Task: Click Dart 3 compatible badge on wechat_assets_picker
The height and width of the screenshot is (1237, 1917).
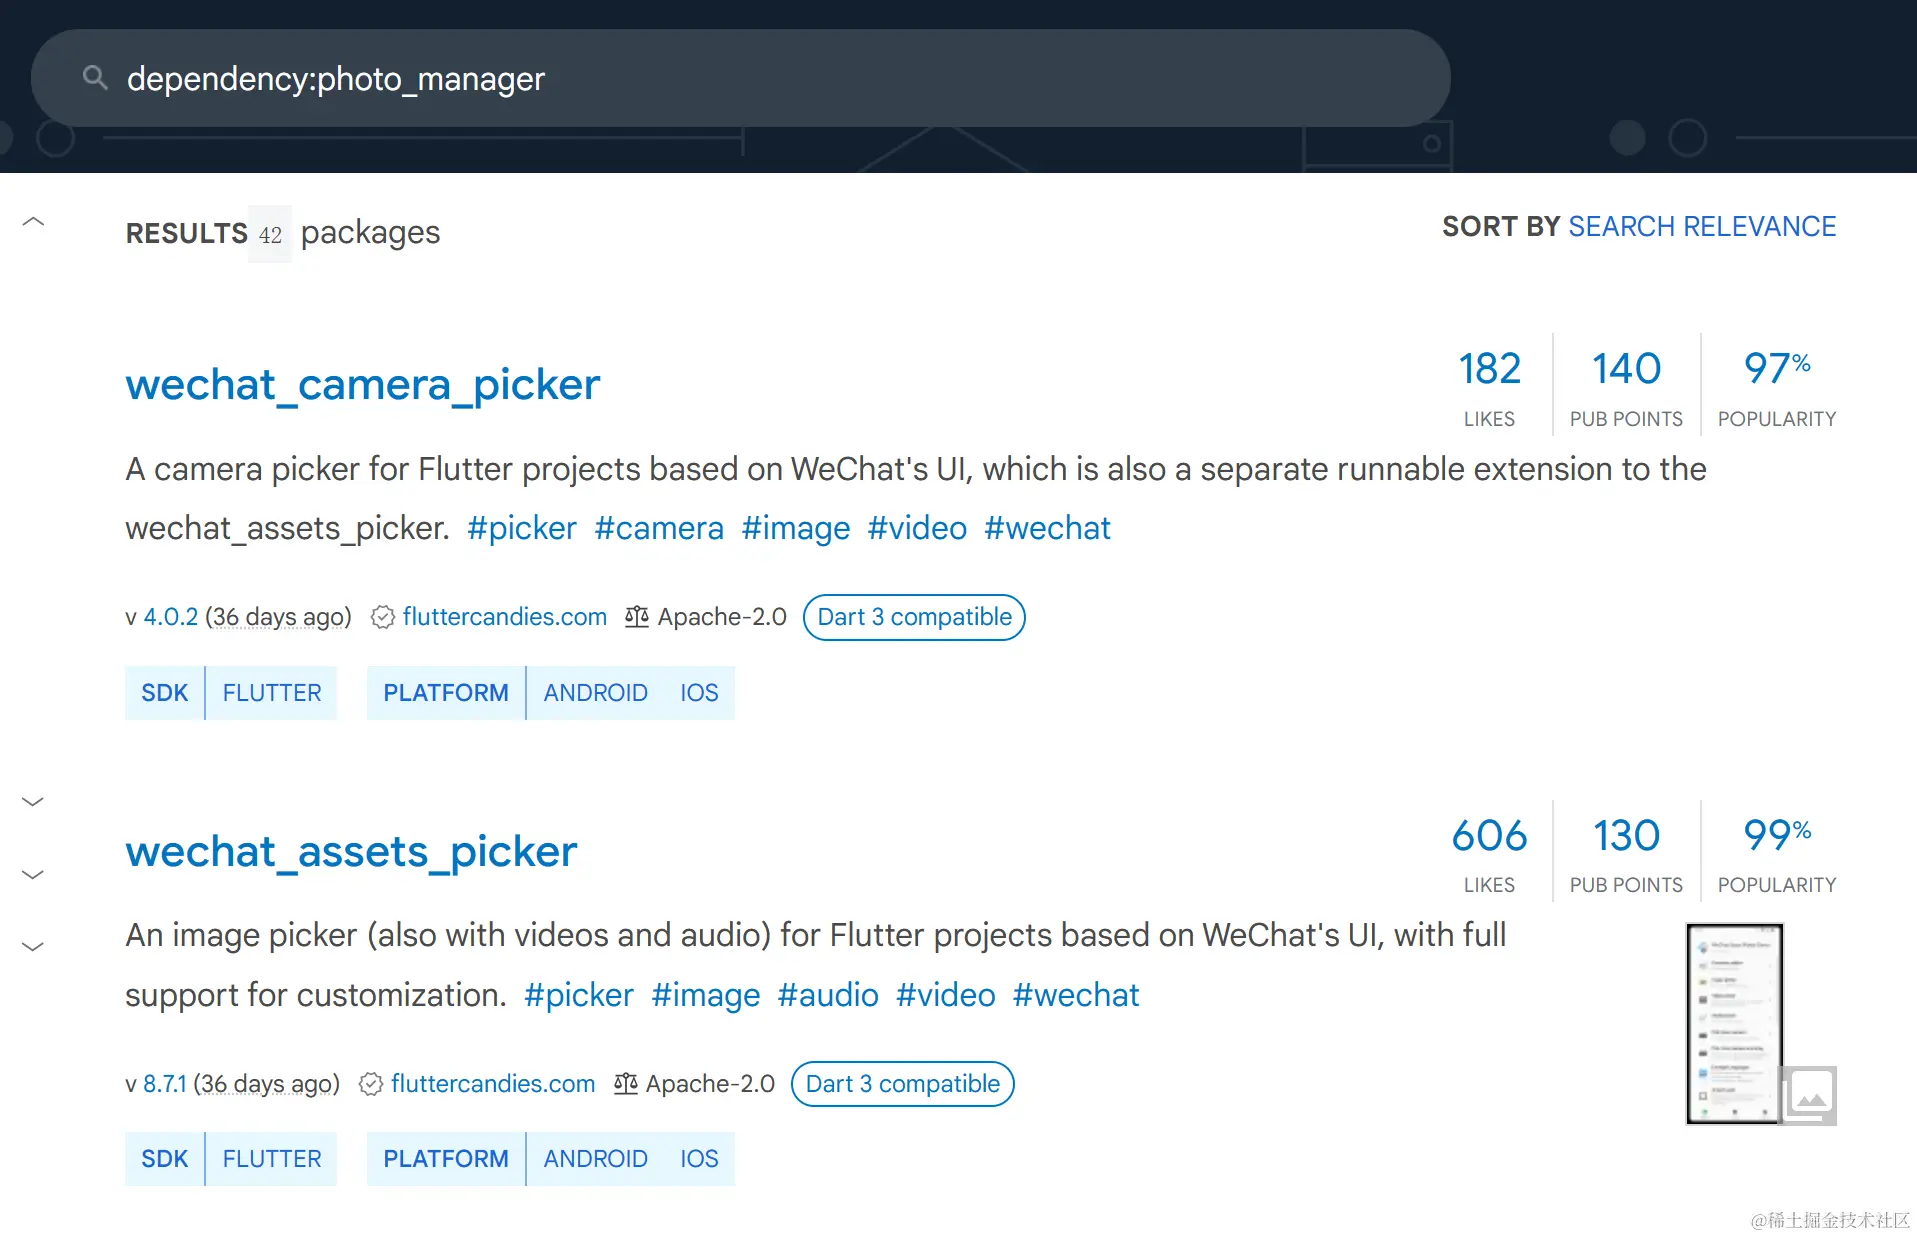Action: [x=902, y=1084]
